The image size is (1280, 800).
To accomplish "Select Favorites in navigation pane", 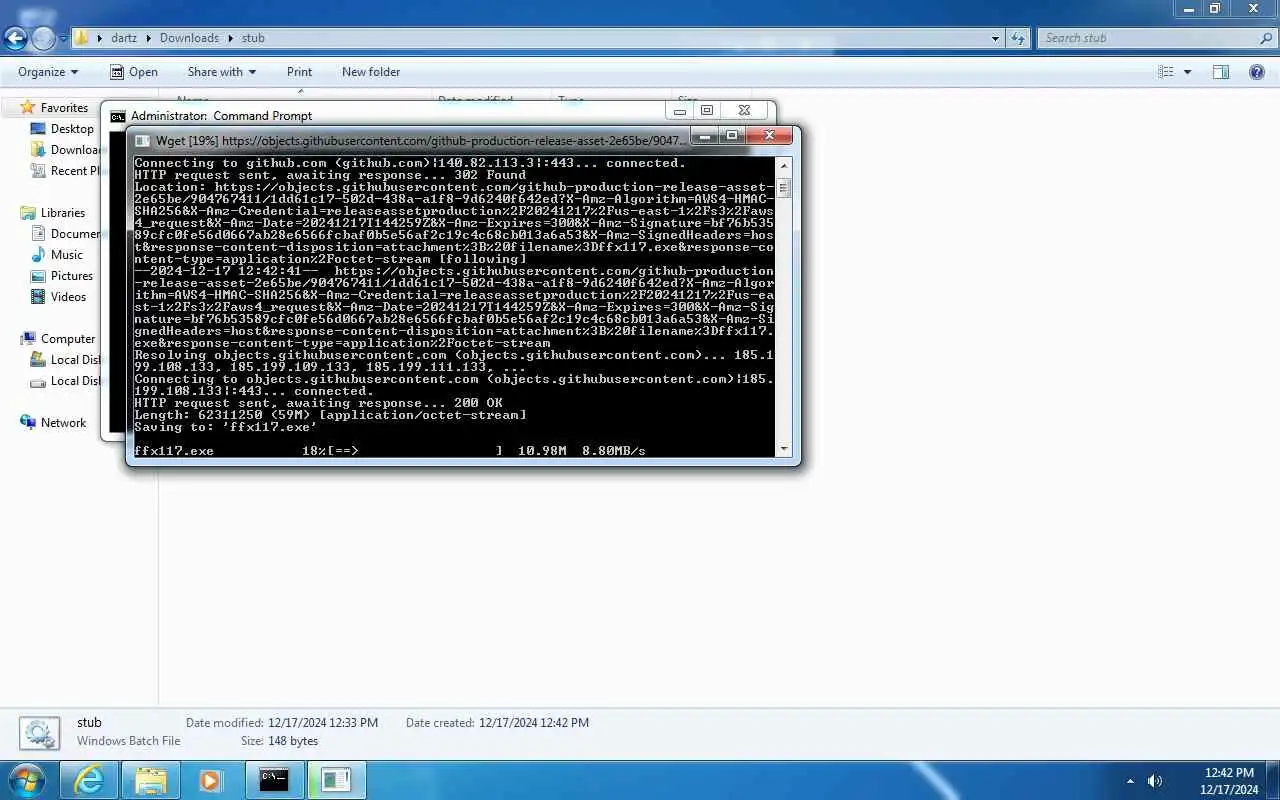I will pyautogui.click(x=64, y=108).
